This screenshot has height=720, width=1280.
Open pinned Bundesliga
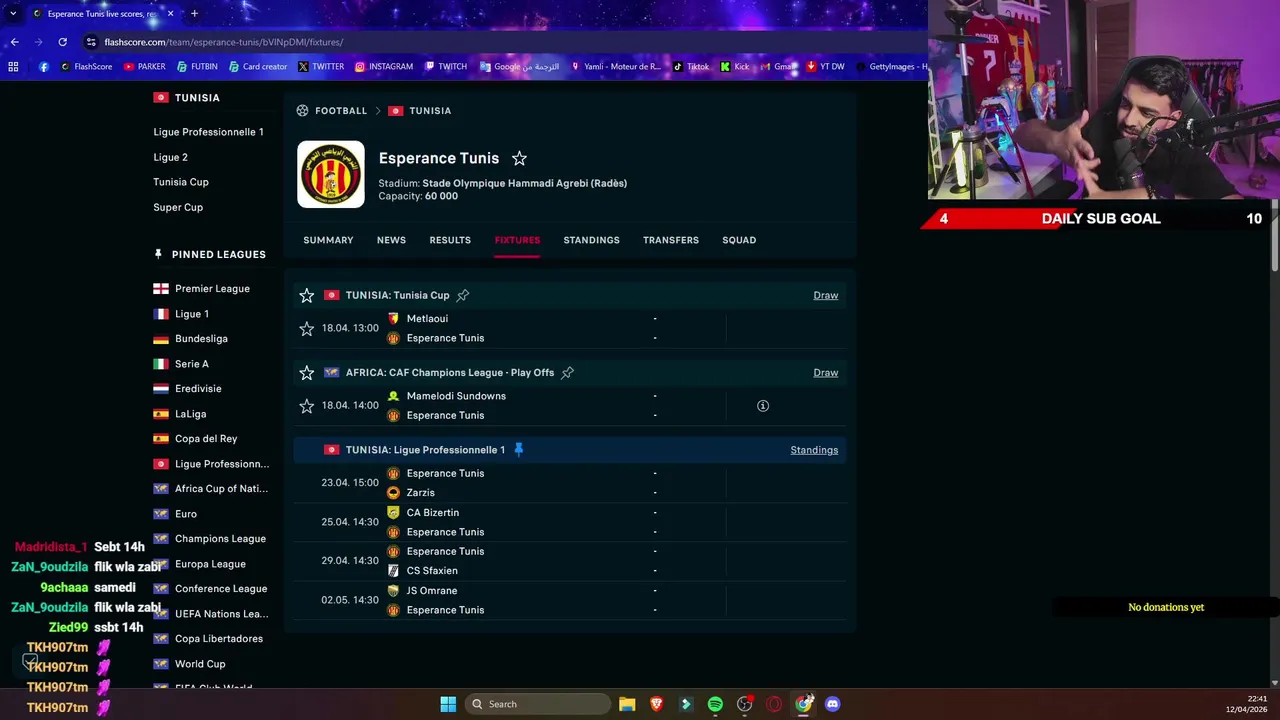[201, 339]
